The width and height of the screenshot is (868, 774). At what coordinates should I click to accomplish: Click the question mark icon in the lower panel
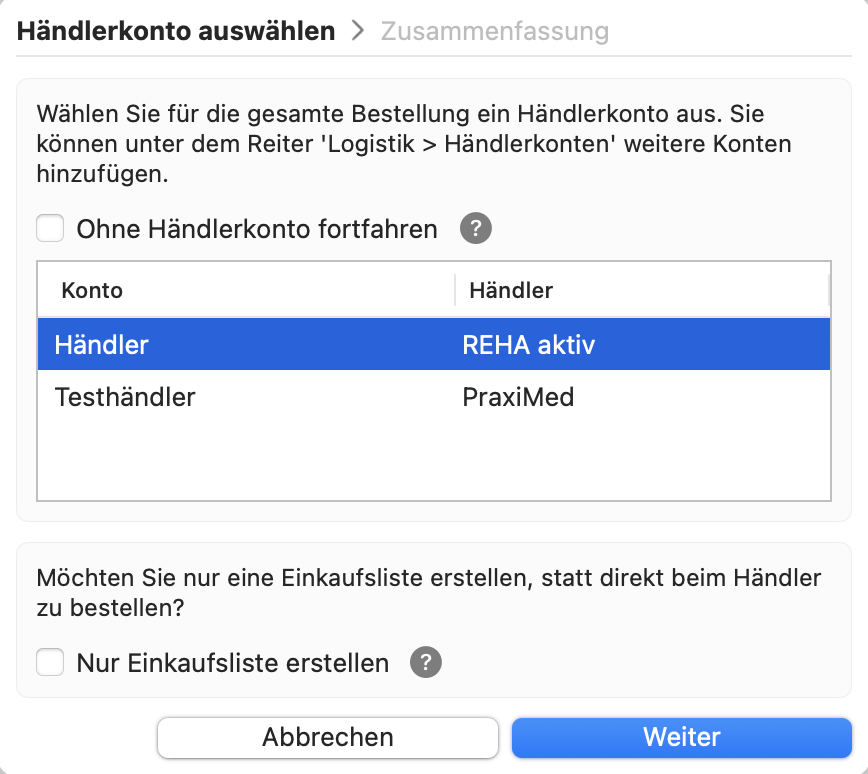tap(424, 662)
